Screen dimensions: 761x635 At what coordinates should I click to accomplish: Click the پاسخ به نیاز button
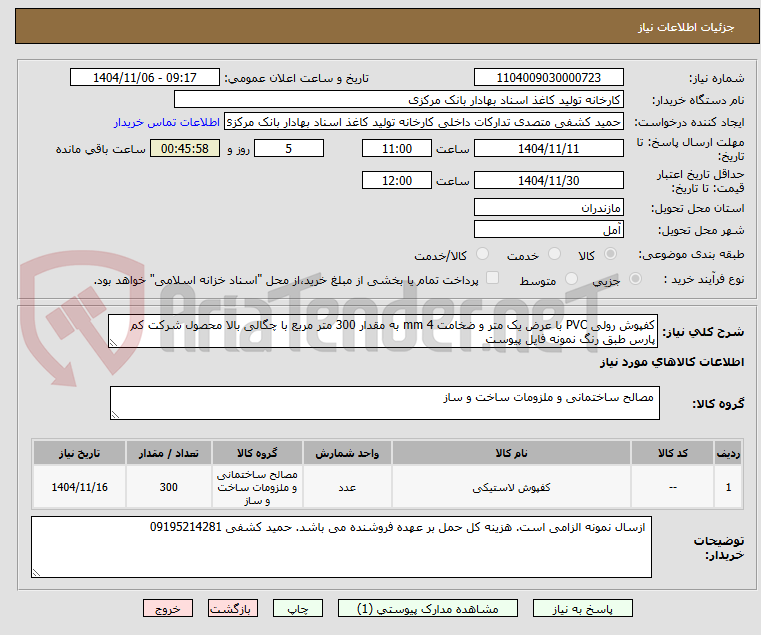coord(582,608)
